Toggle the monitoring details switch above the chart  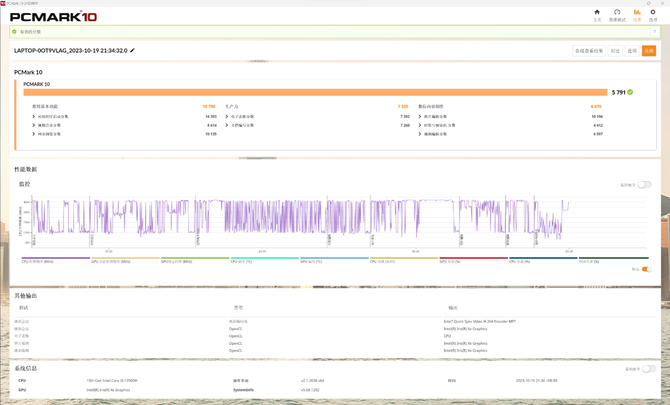pyautogui.click(x=644, y=185)
